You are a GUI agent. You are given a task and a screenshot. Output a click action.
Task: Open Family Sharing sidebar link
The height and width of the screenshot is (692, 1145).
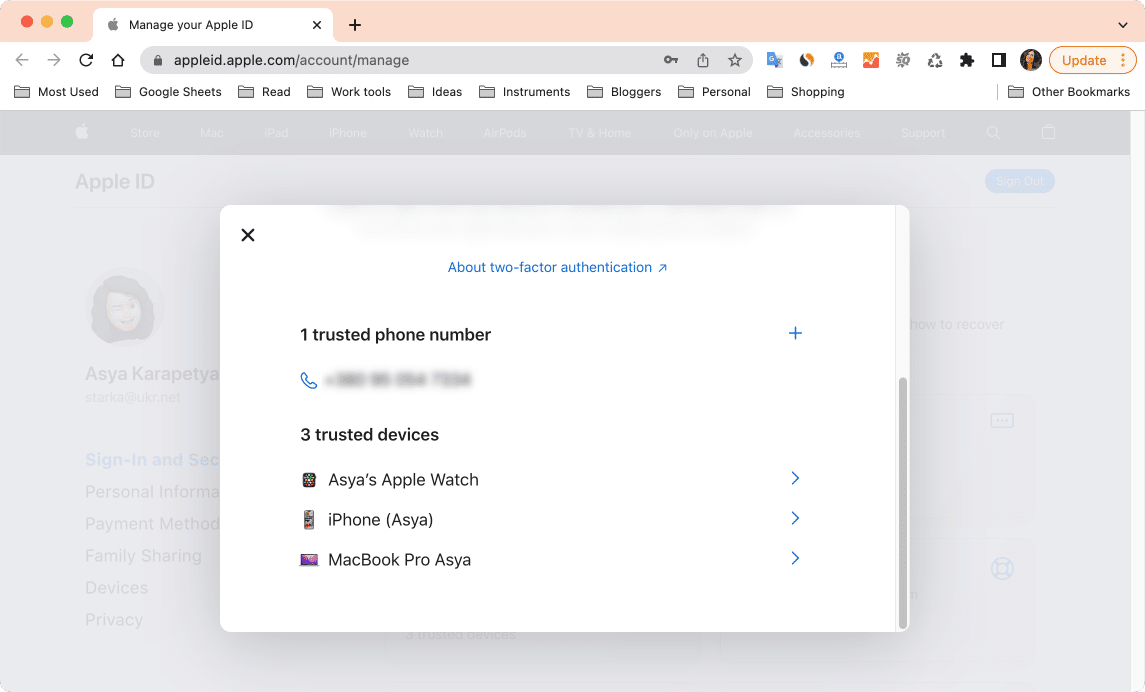143,555
